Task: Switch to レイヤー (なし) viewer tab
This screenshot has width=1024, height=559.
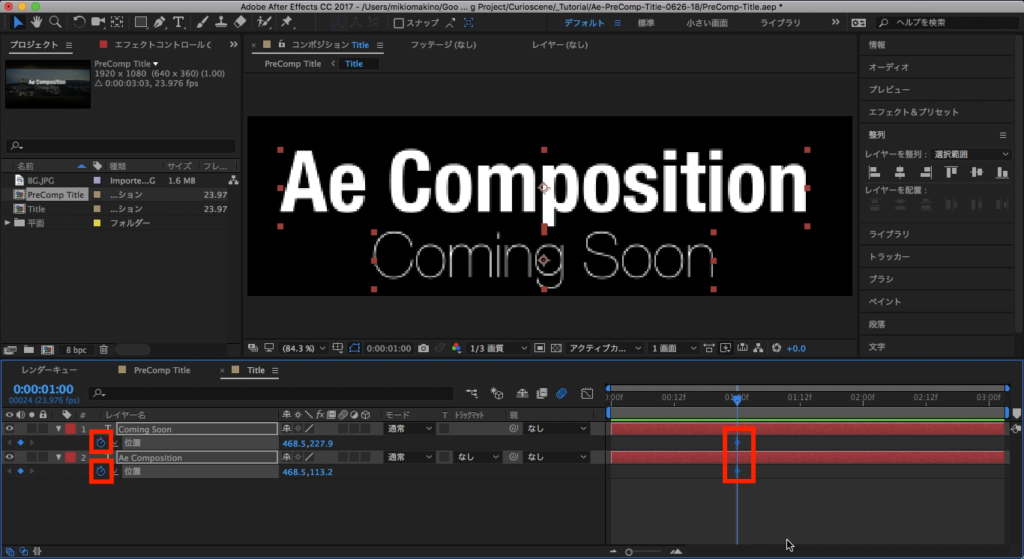Action: click(560, 44)
